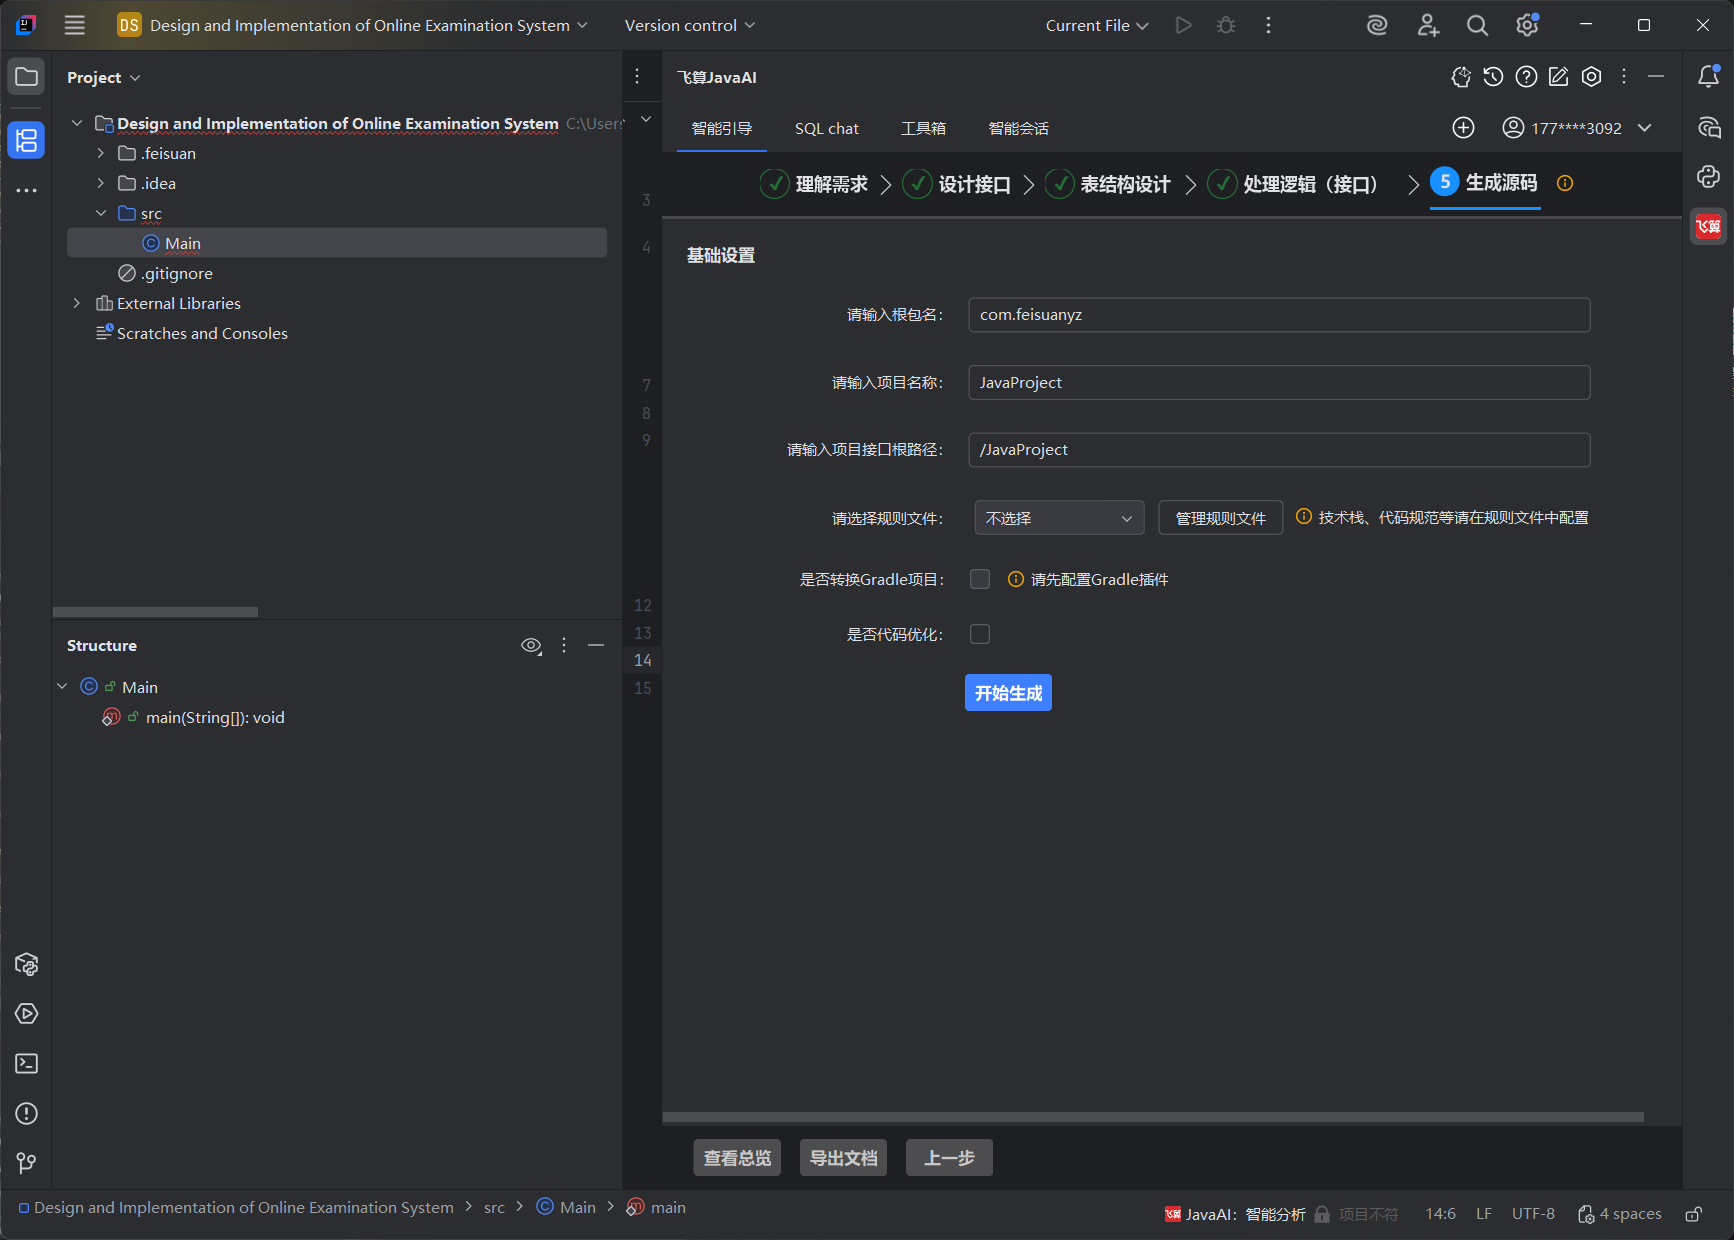Viewport: 1734px width, 1240px height.
Task: Expand External Libraries node
Action: pos(76,303)
